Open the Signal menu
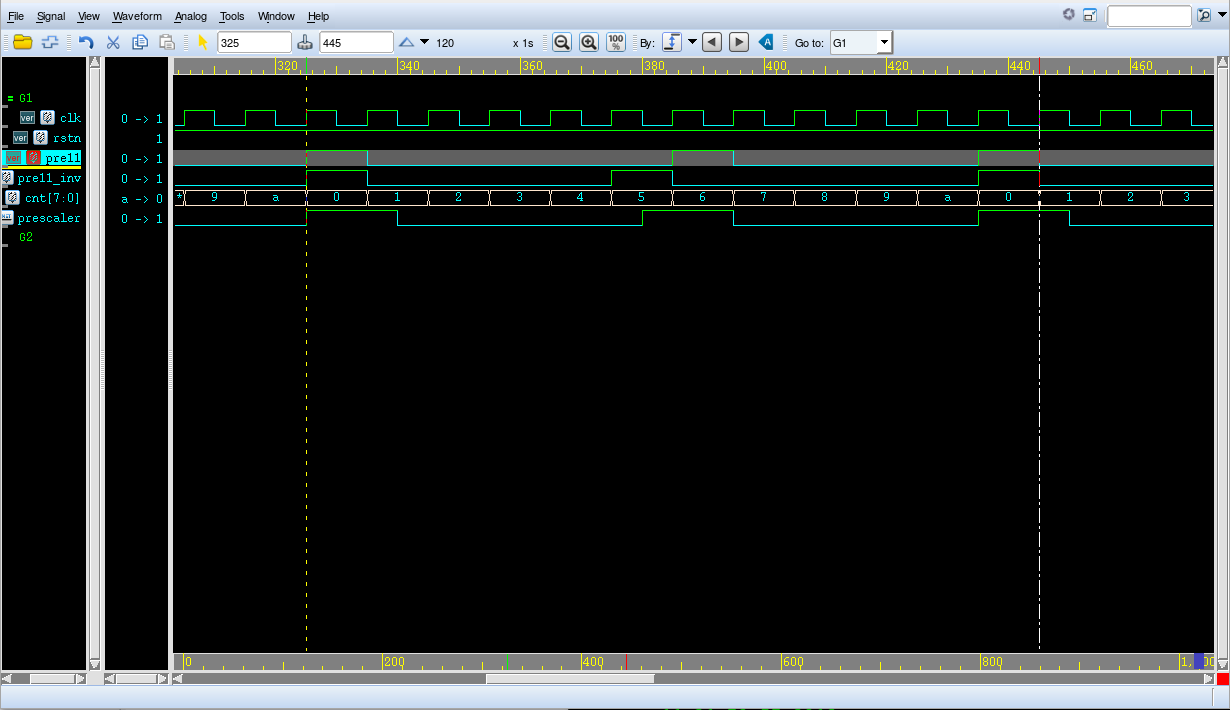The width and height of the screenshot is (1230, 710). pos(51,16)
